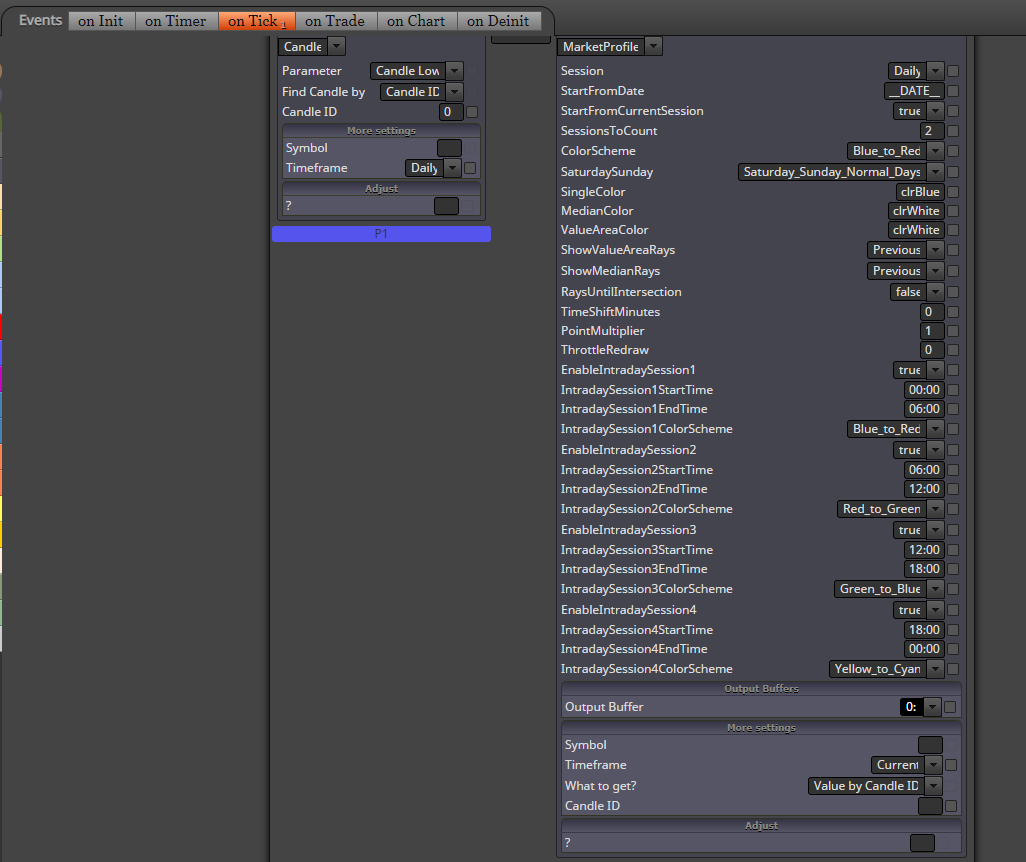The image size is (1026, 862).
Task: Check the Candle ID checkbox in Candle block
Action: [x=472, y=112]
